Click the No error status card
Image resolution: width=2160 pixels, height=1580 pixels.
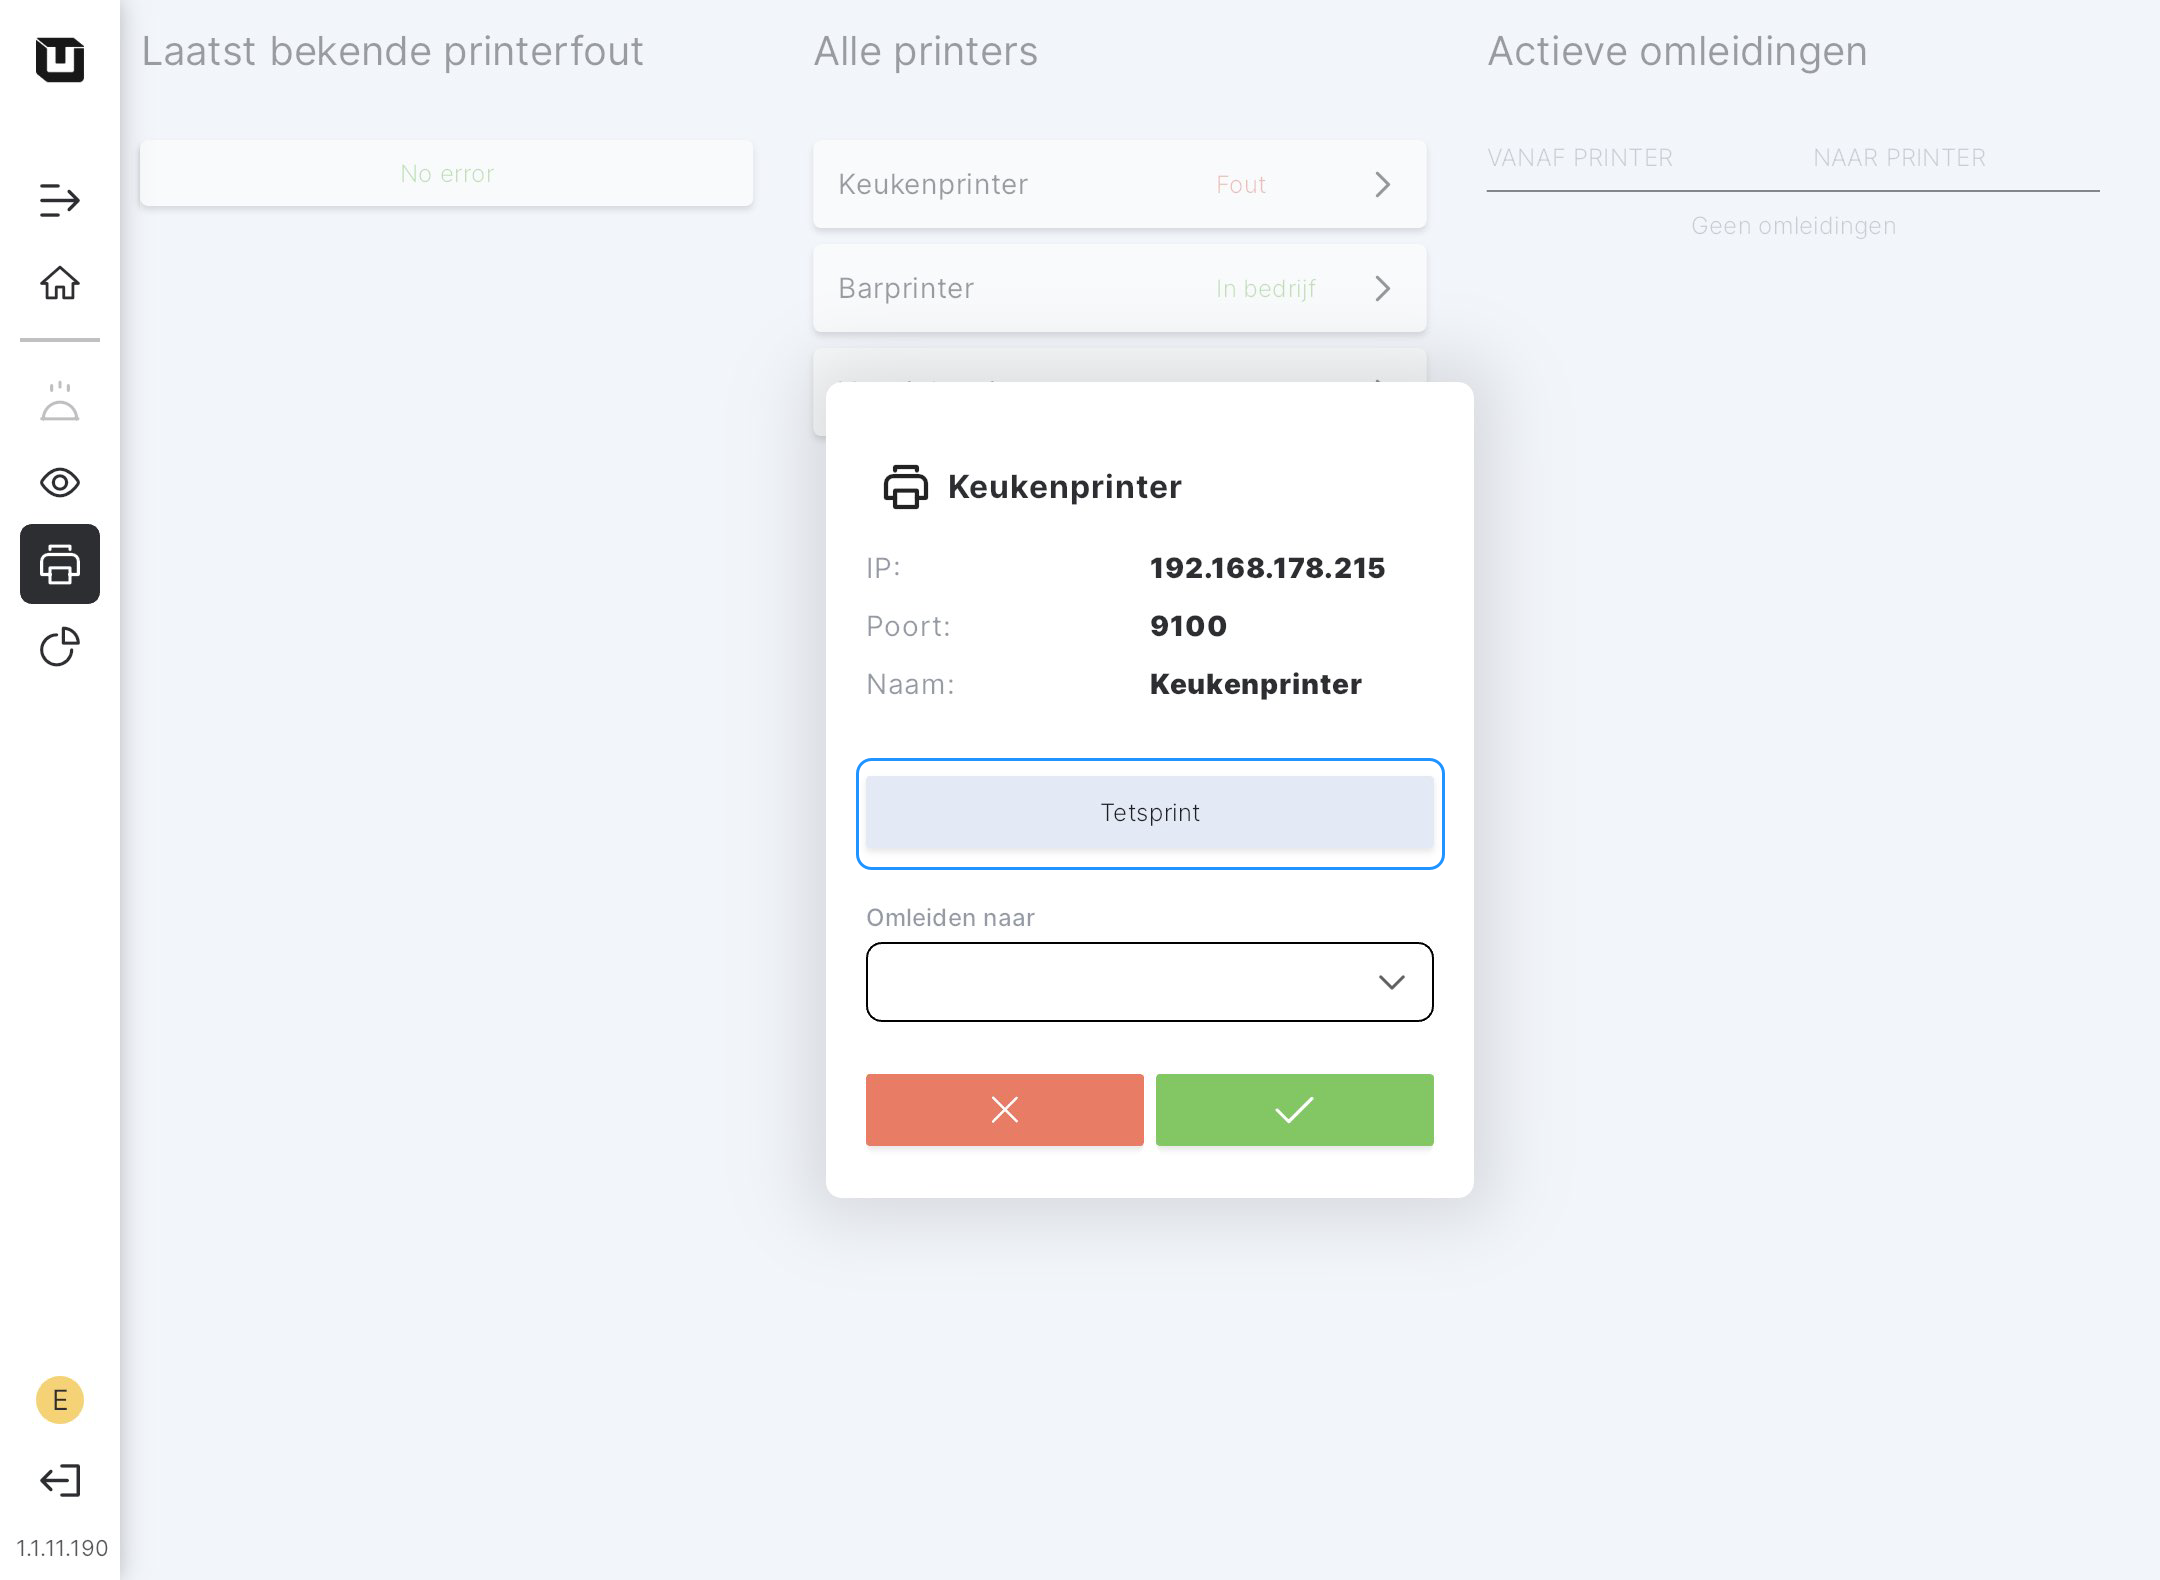[446, 174]
